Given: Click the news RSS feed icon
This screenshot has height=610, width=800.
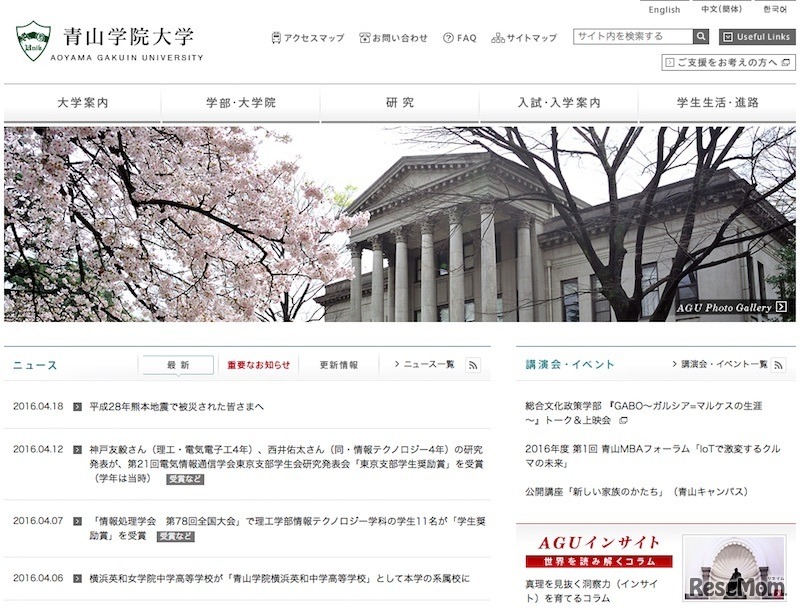Looking at the screenshot, I should pyautogui.click(x=473, y=365).
